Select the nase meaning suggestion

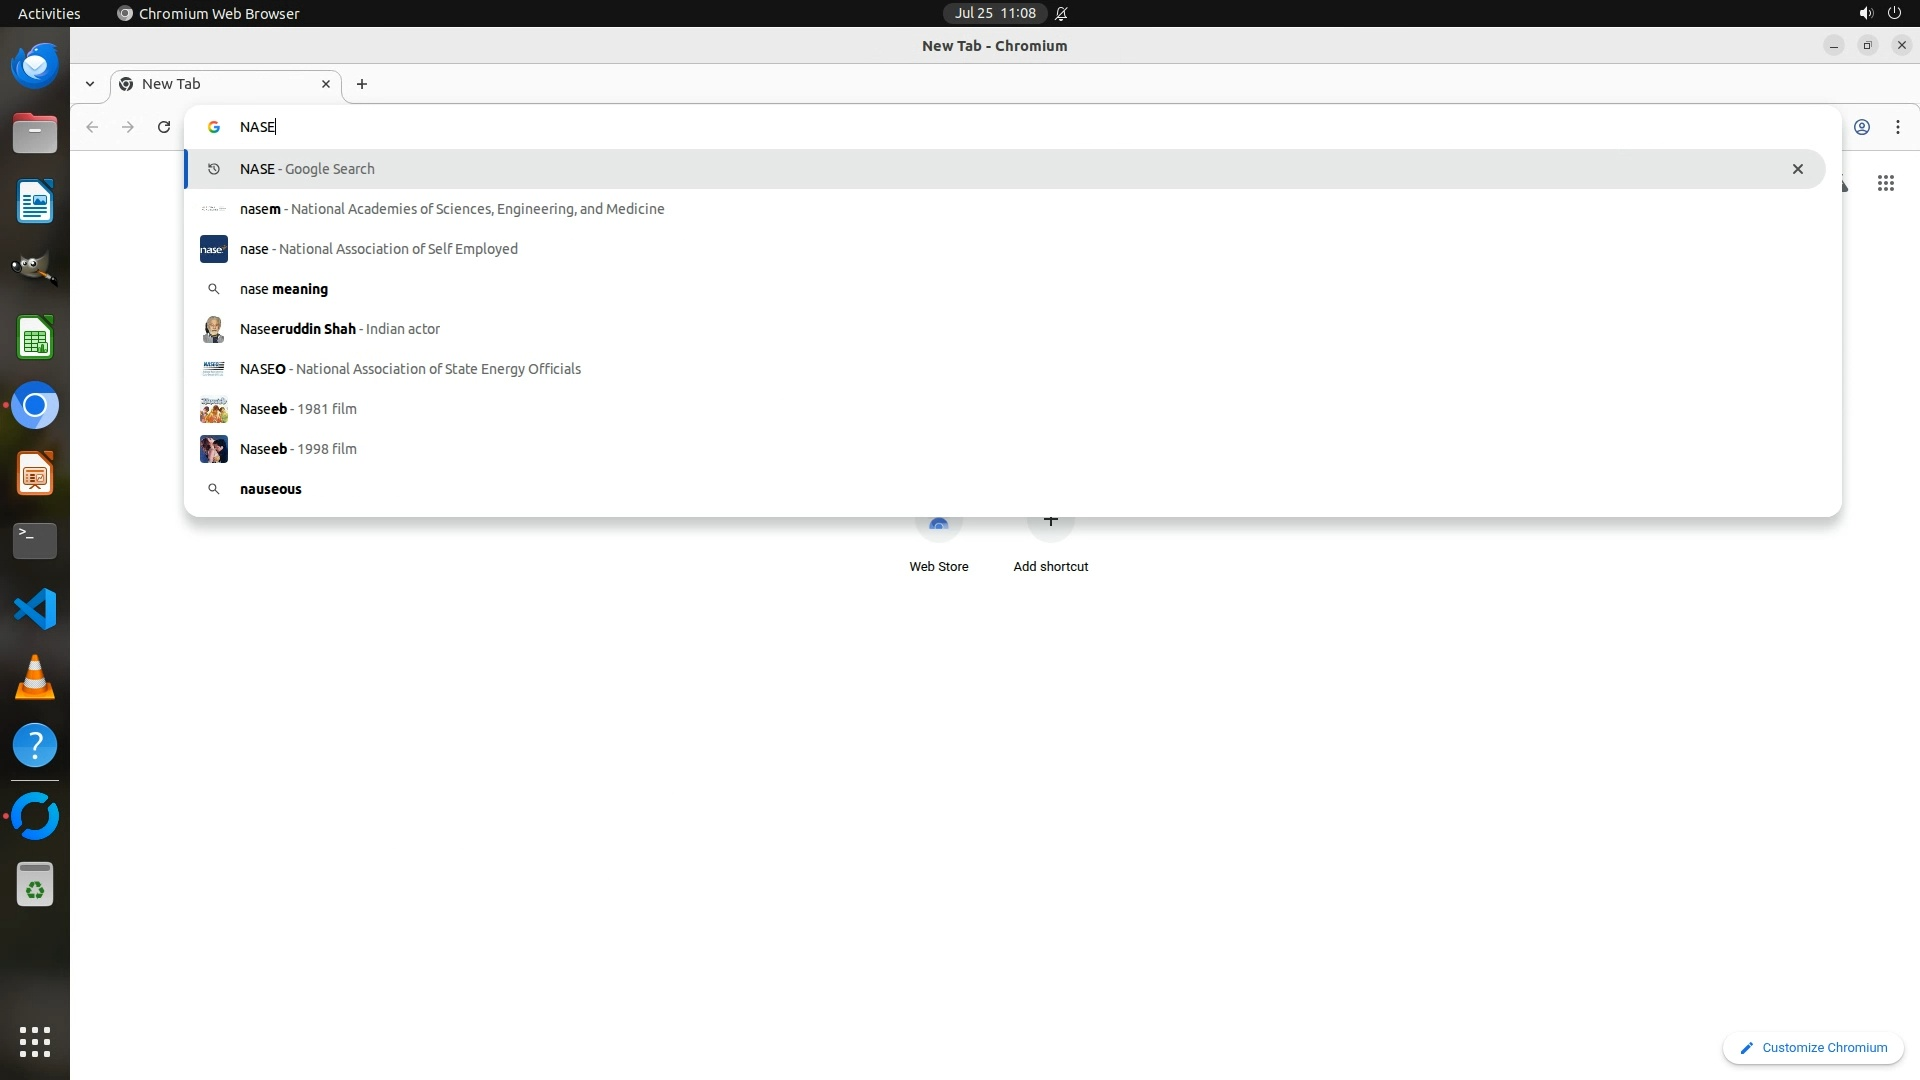point(284,289)
